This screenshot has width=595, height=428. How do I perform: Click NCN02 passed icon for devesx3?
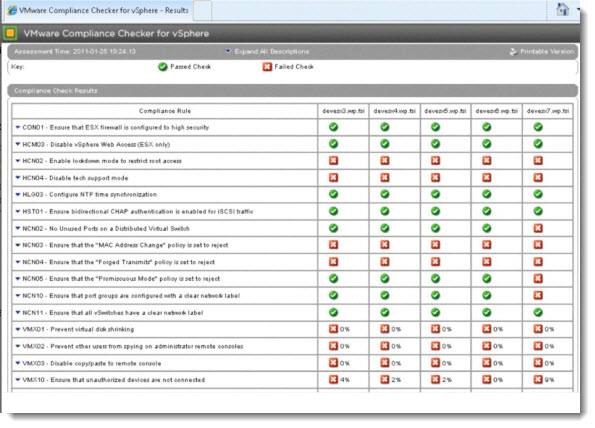tap(334, 228)
